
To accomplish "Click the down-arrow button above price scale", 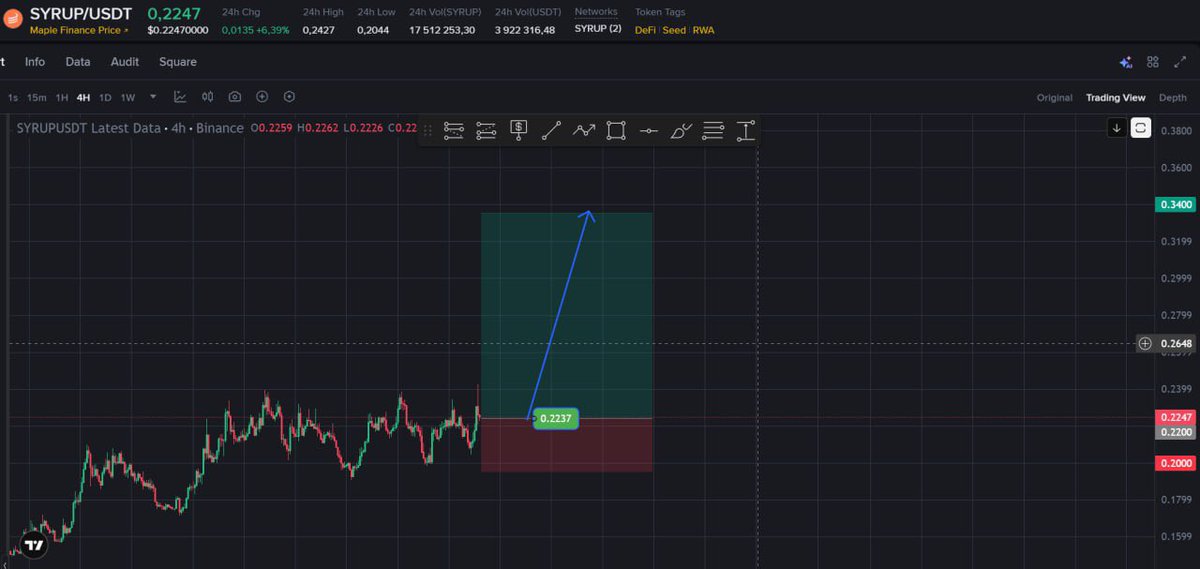I will point(1117,128).
